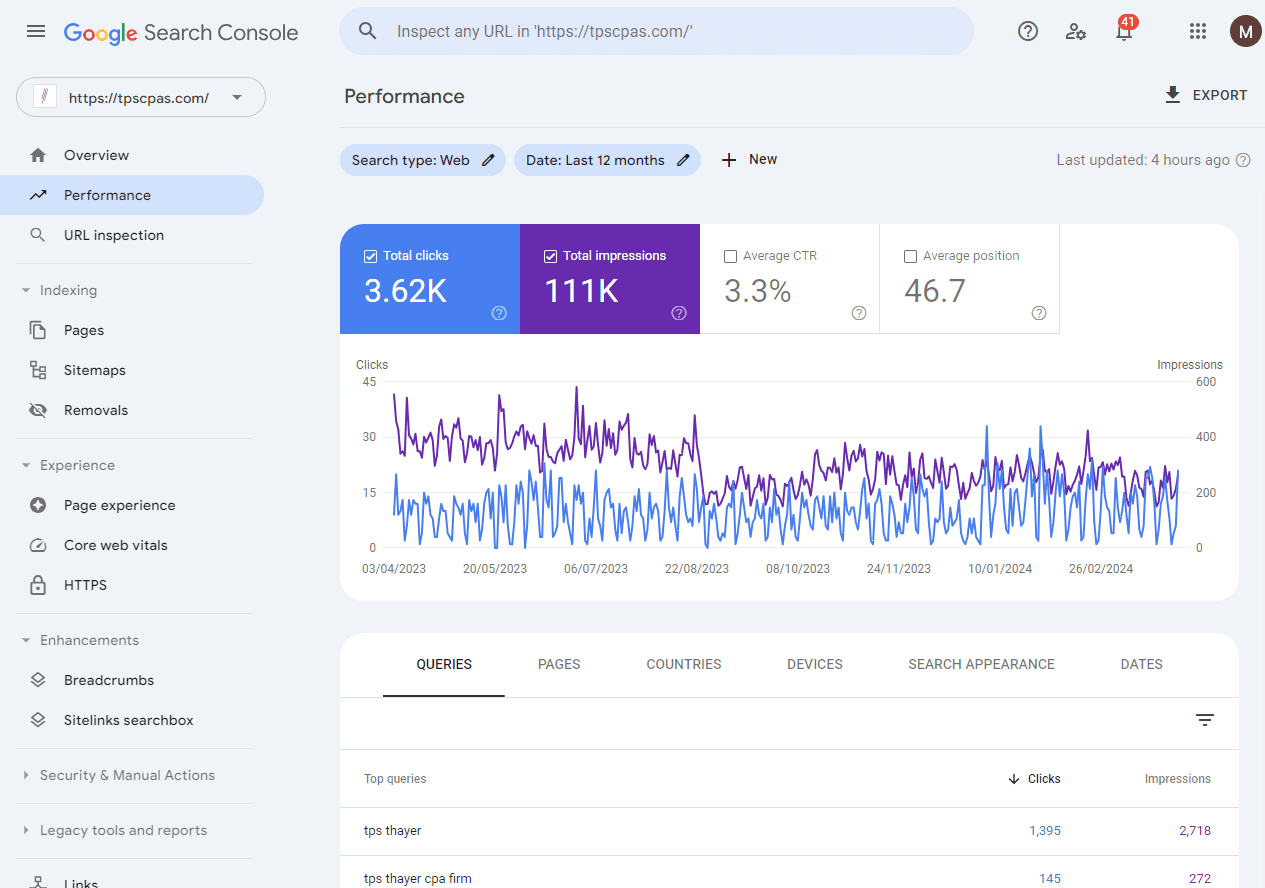Click the URL inspection search field

656,31
